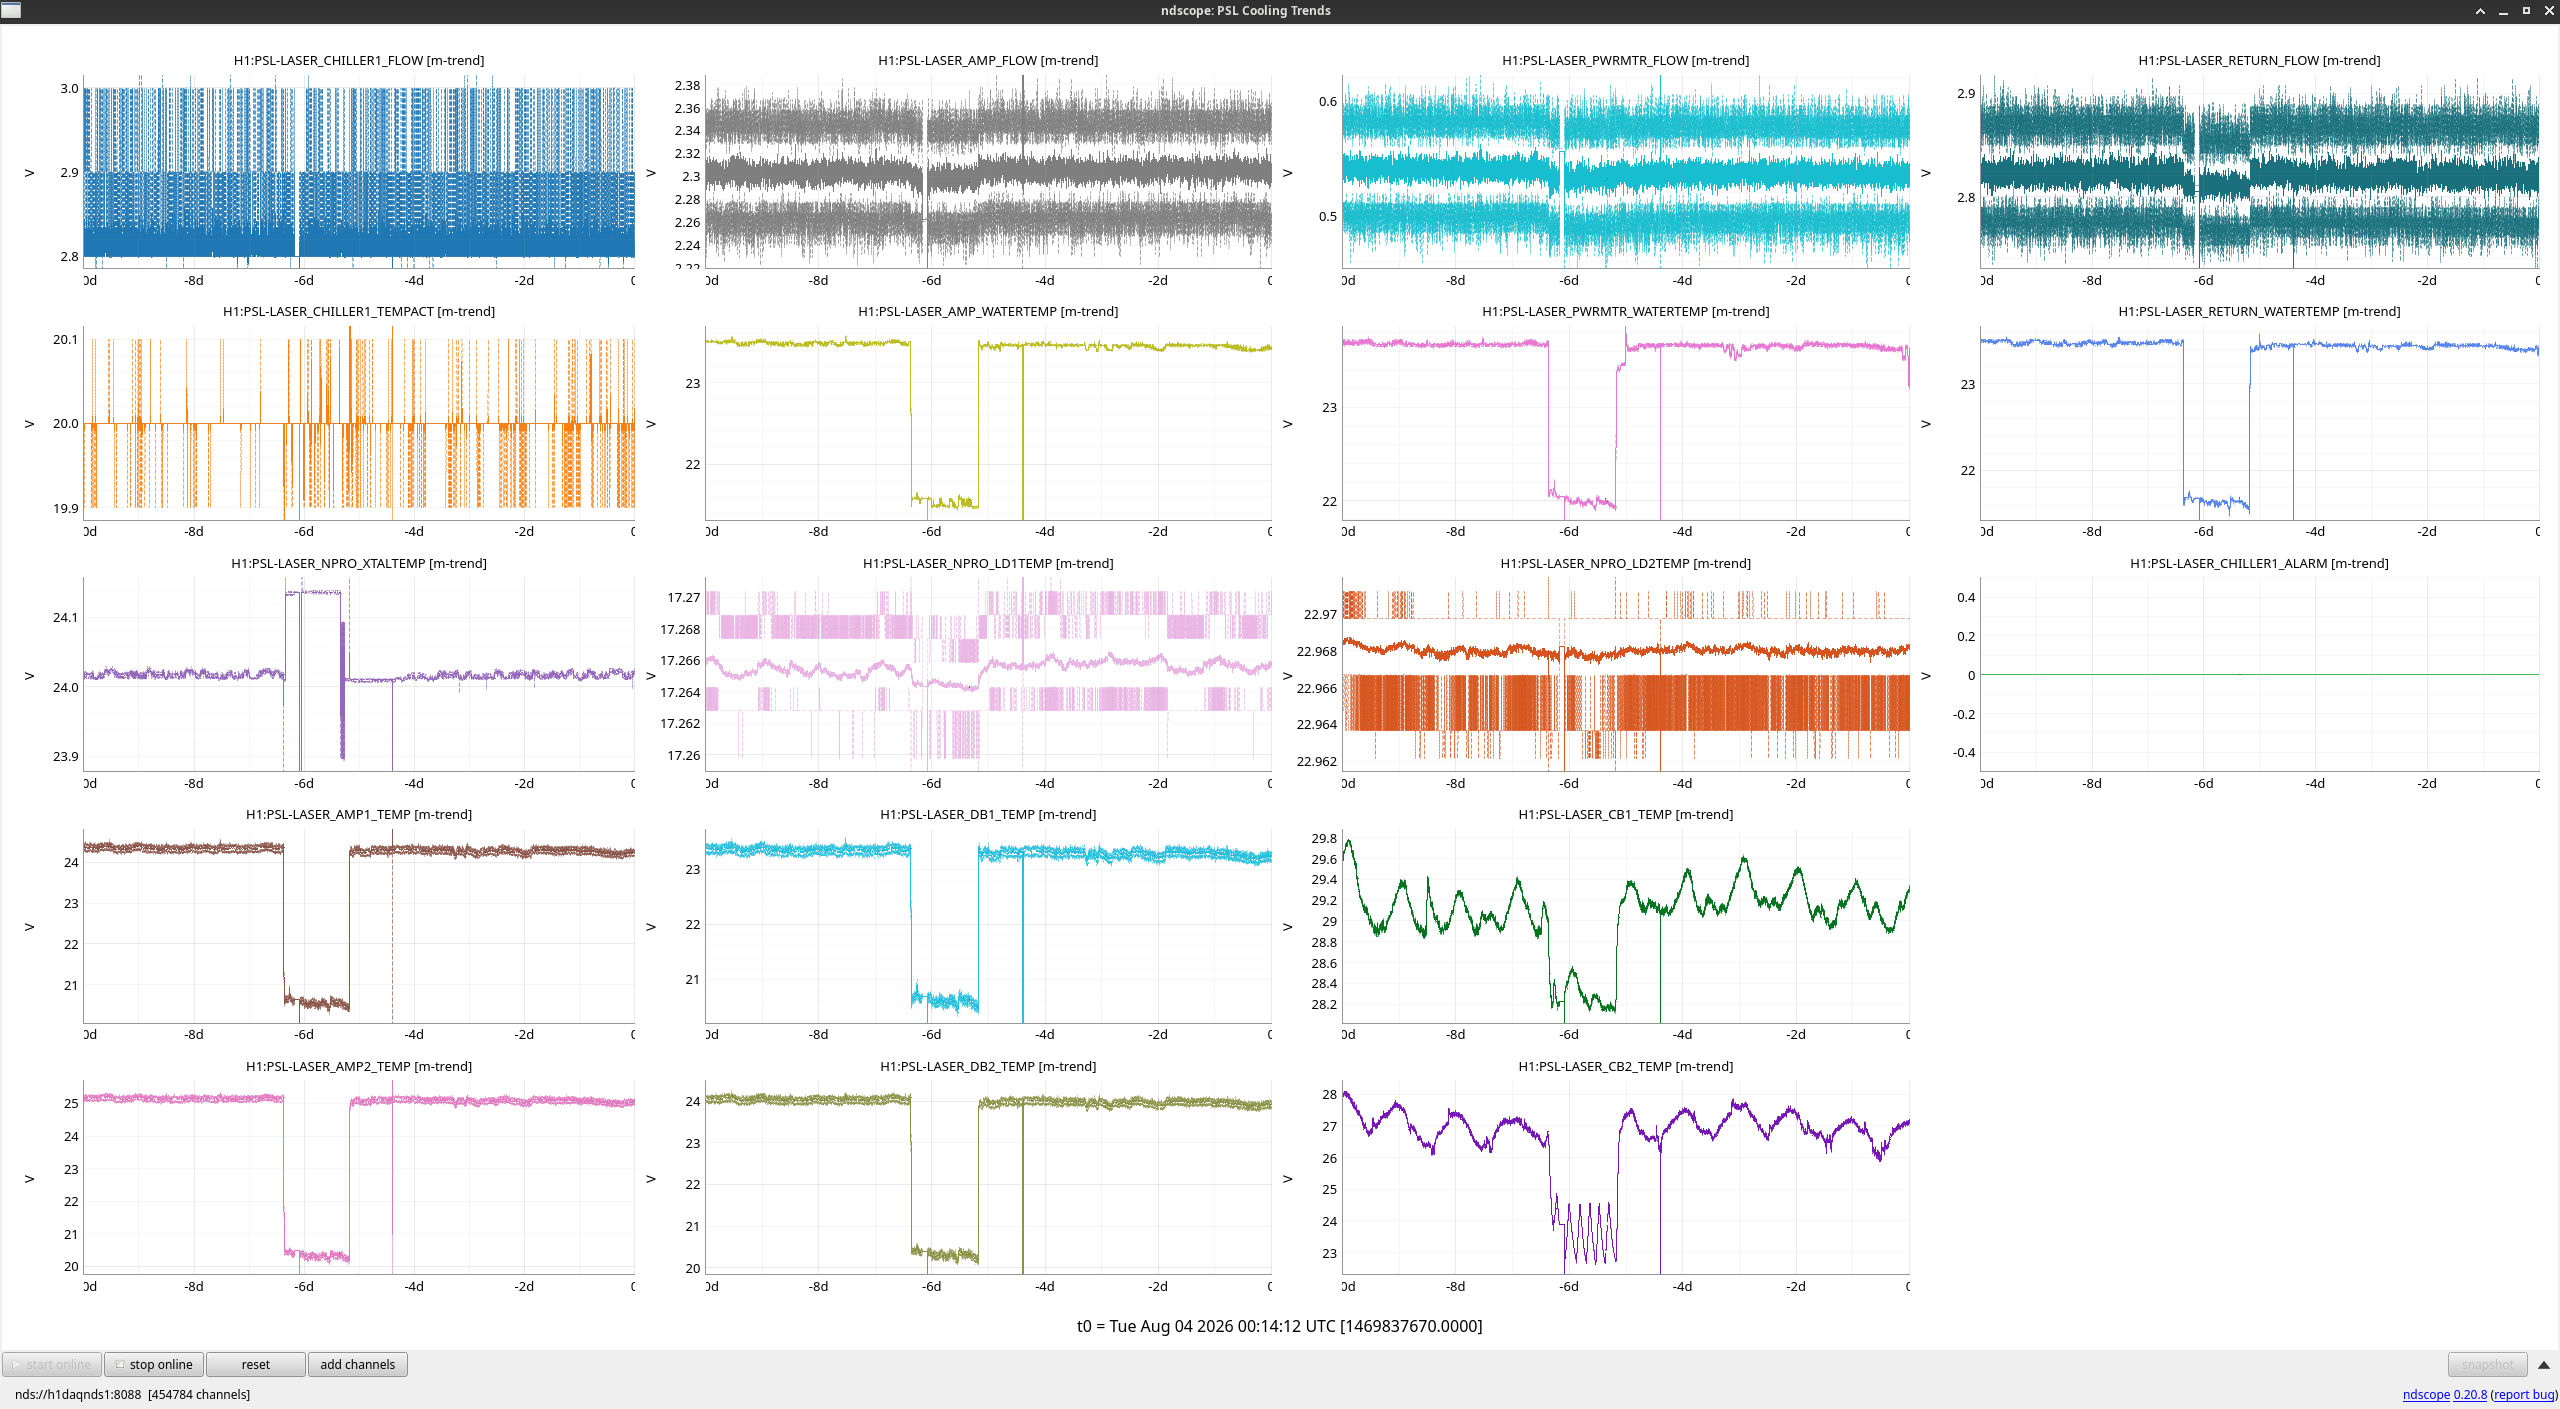Open the add channels dialog
The width and height of the screenshot is (2560, 1409).
[358, 1364]
